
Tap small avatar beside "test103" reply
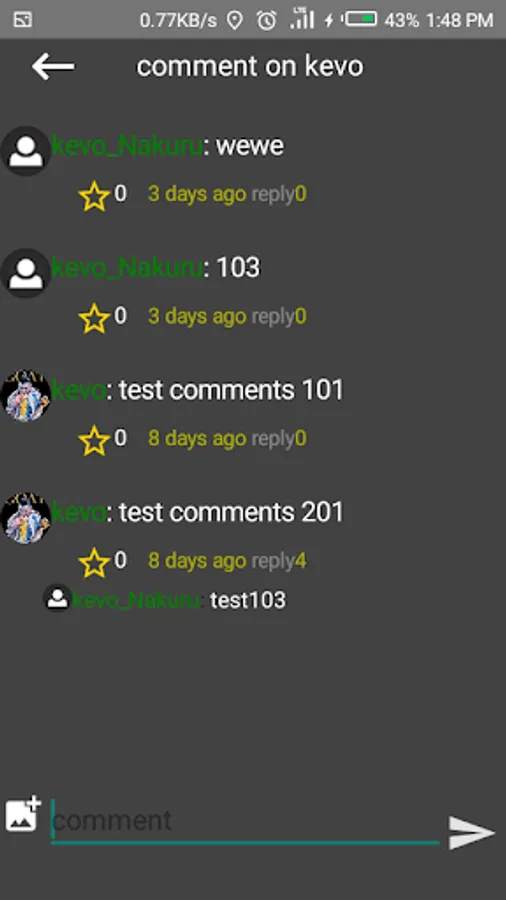coord(57,599)
